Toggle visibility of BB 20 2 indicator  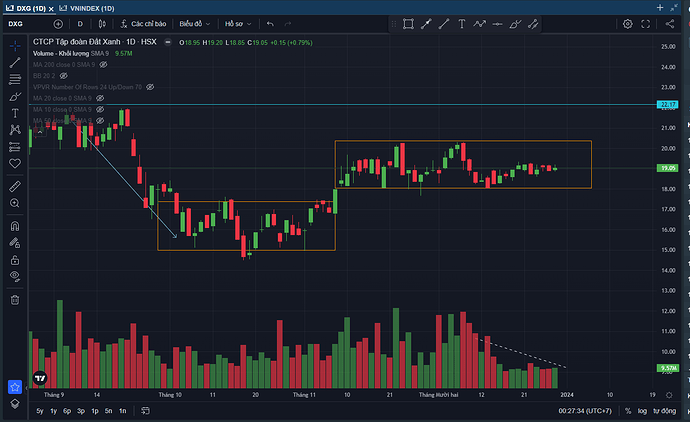pyautogui.click(x=64, y=76)
